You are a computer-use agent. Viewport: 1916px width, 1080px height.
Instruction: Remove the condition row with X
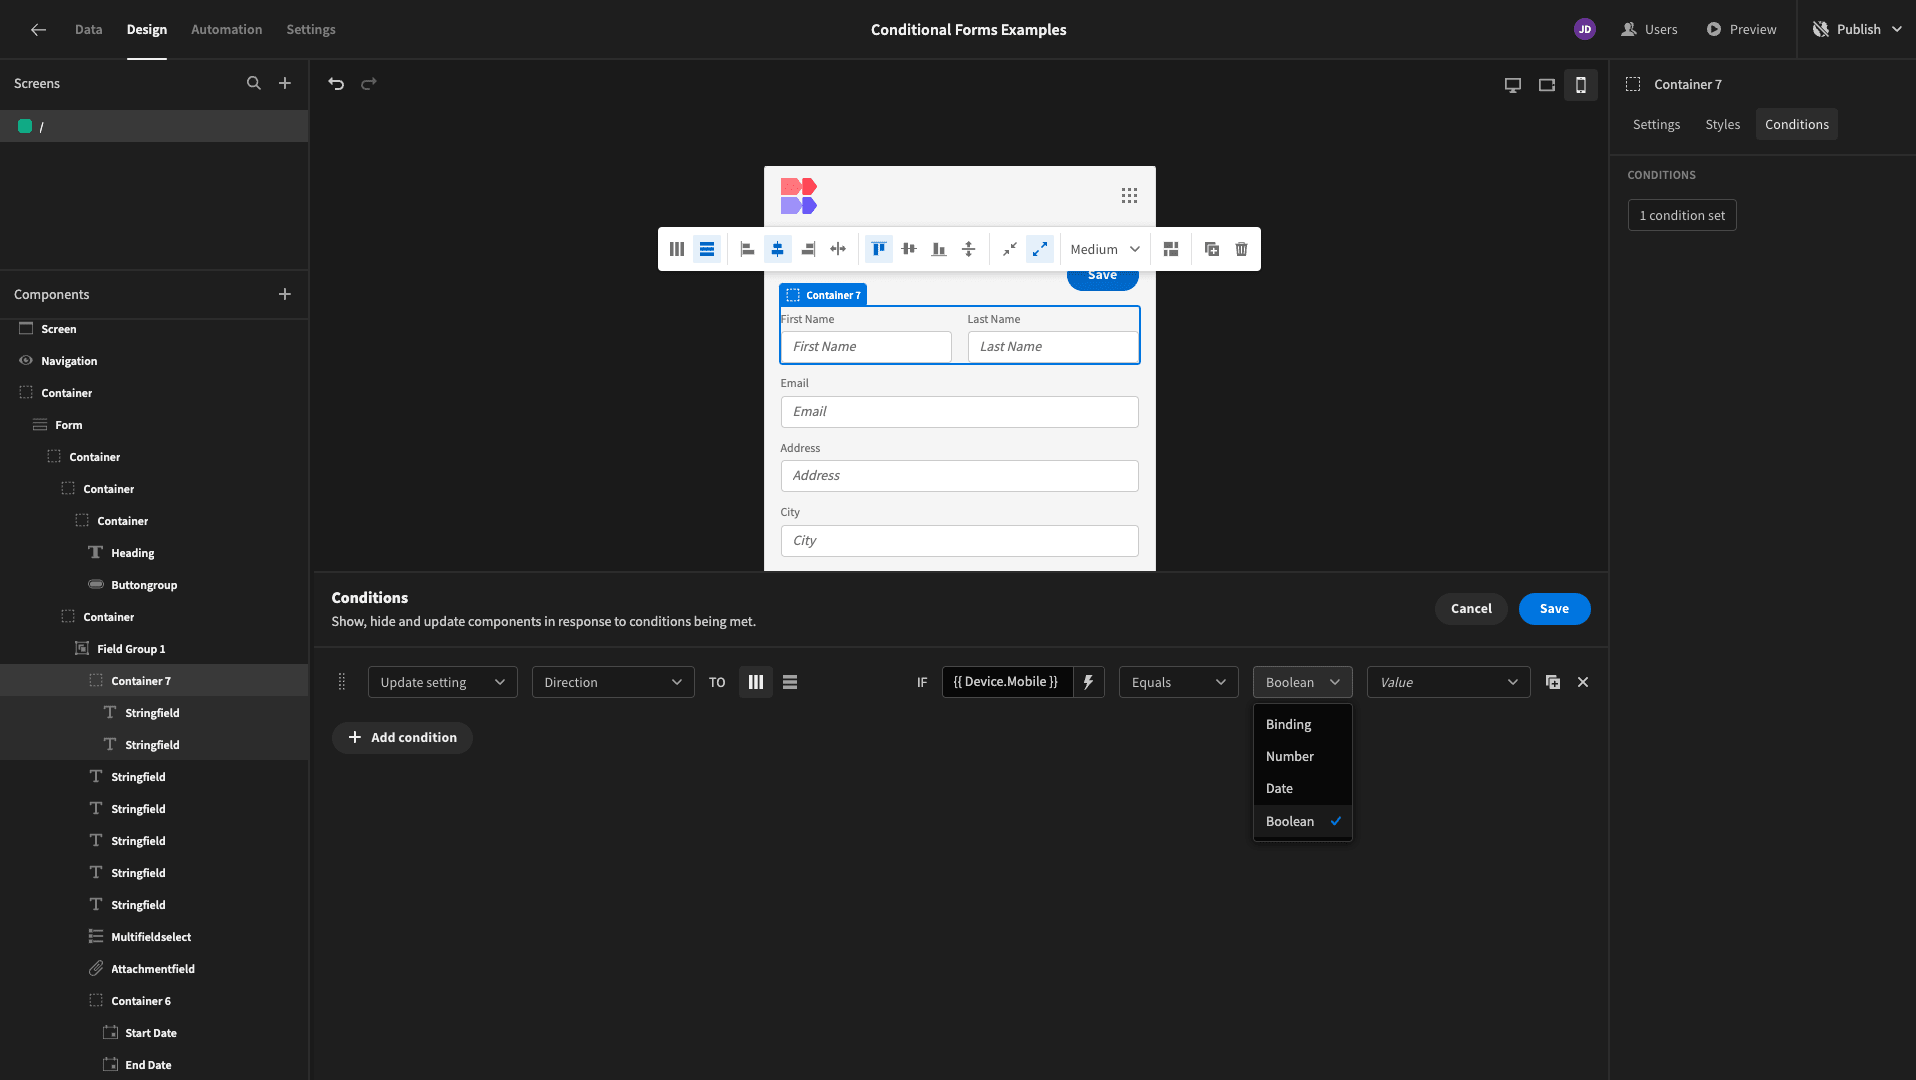point(1583,682)
